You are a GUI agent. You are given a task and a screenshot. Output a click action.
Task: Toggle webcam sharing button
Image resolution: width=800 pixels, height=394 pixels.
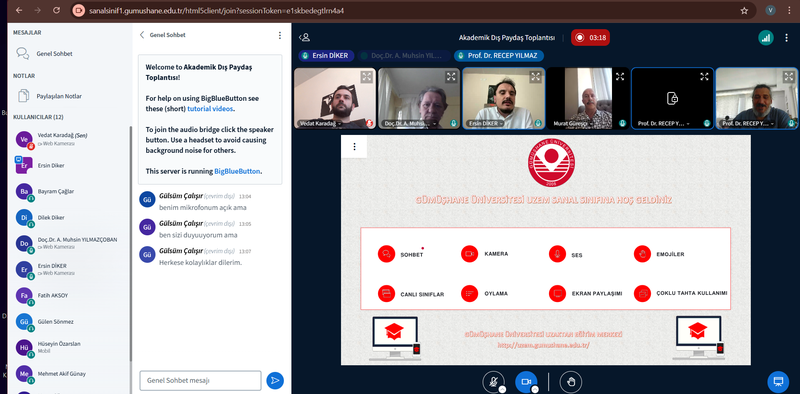[x=526, y=382]
